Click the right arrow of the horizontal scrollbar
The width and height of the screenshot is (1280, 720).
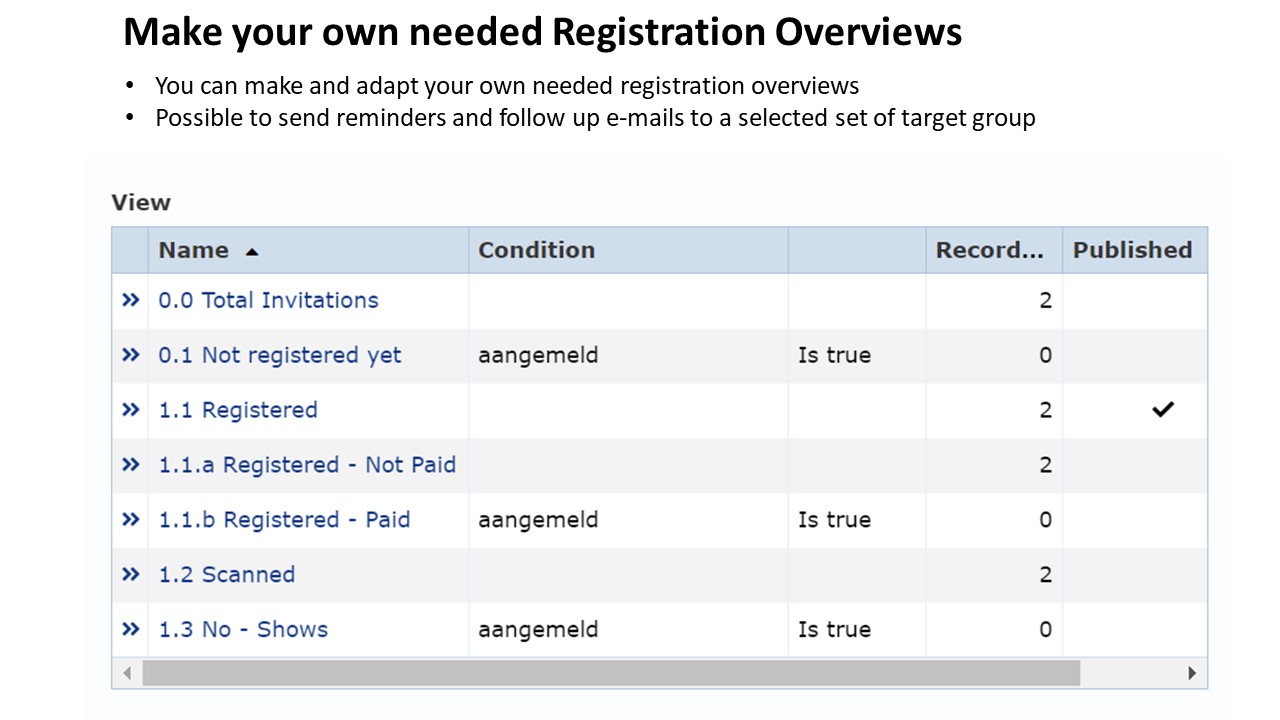[x=1192, y=673]
